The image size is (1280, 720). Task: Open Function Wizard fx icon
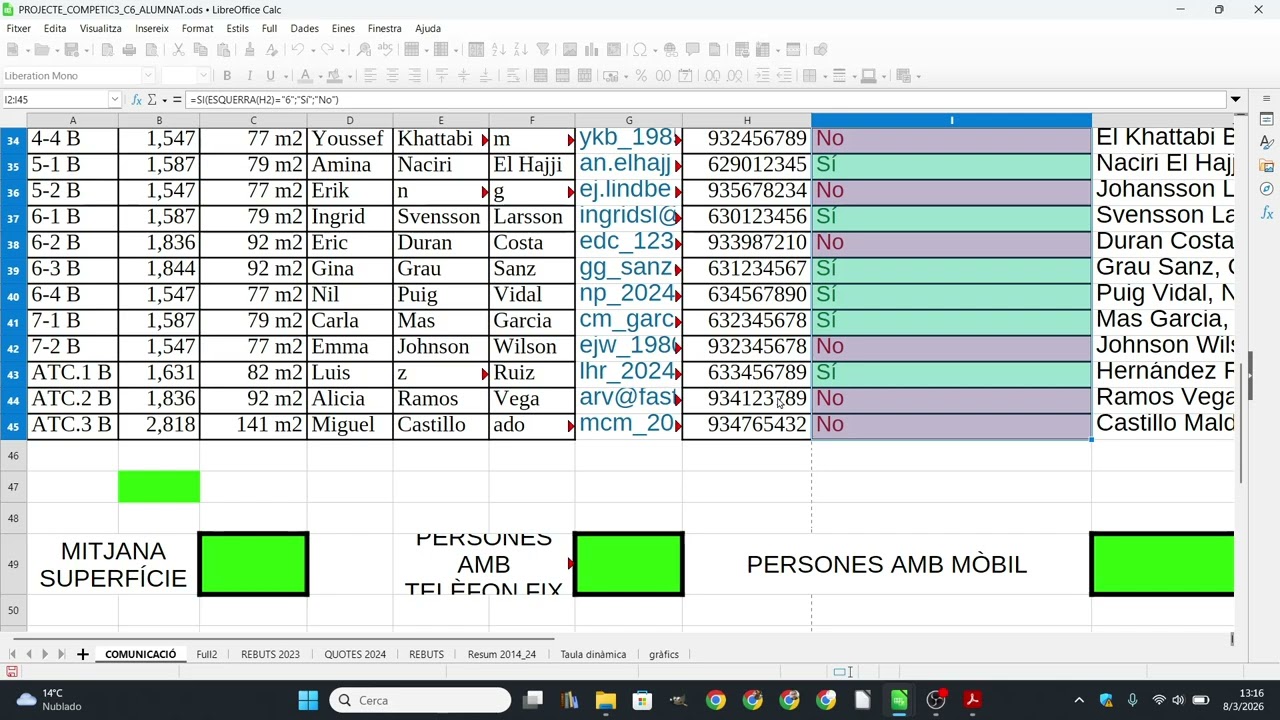[x=136, y=99]
